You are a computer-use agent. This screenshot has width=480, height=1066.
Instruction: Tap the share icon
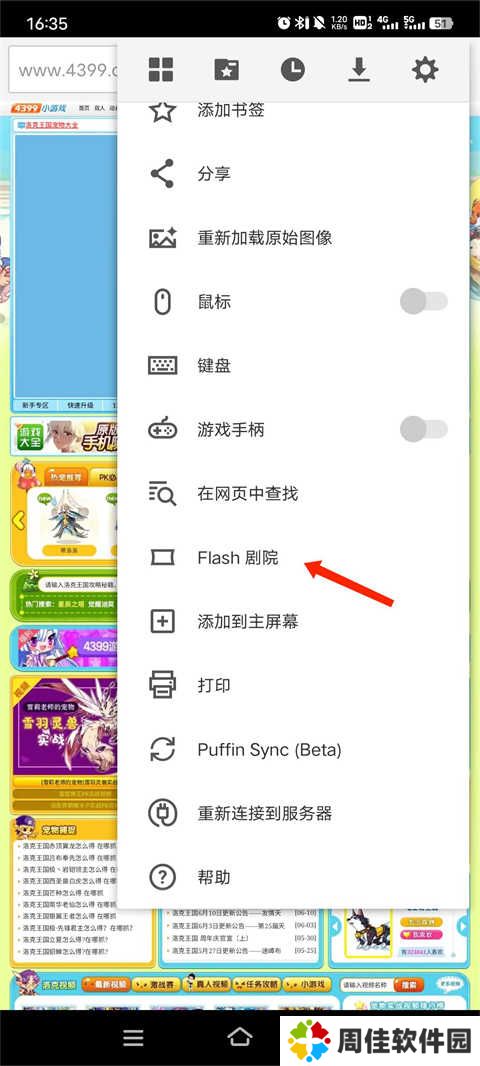pos(162,174)
